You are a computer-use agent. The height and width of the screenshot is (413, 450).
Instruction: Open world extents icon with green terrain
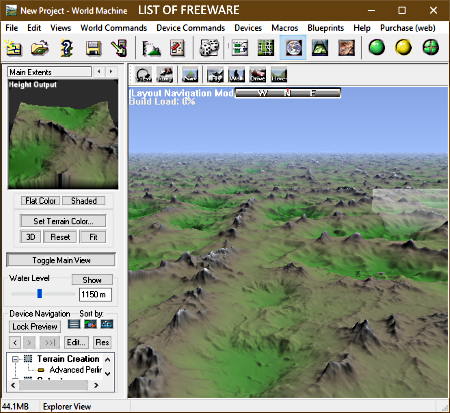(x=151, y=48)
